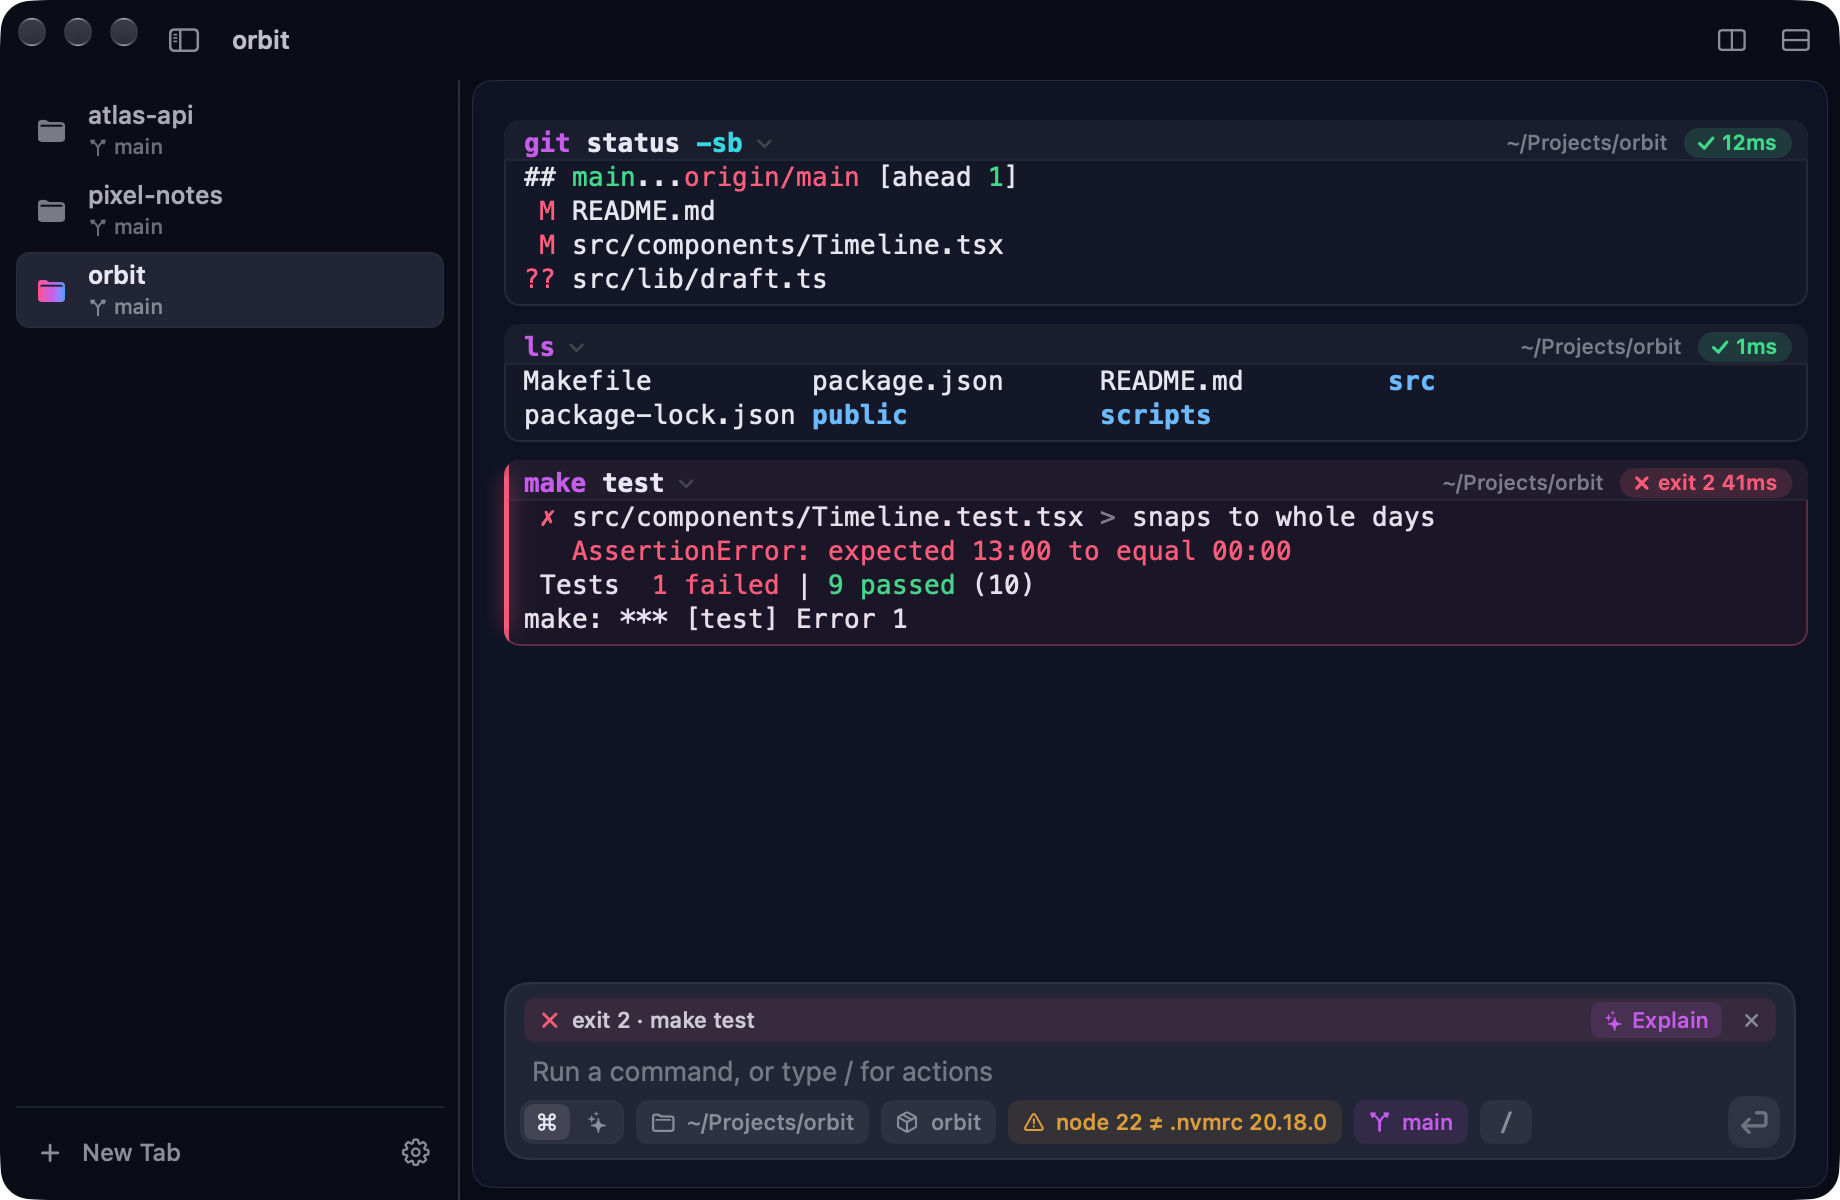1840x1200 pixels.
Task: Click the node version mismatch warning
Action: (1175, 1122)
